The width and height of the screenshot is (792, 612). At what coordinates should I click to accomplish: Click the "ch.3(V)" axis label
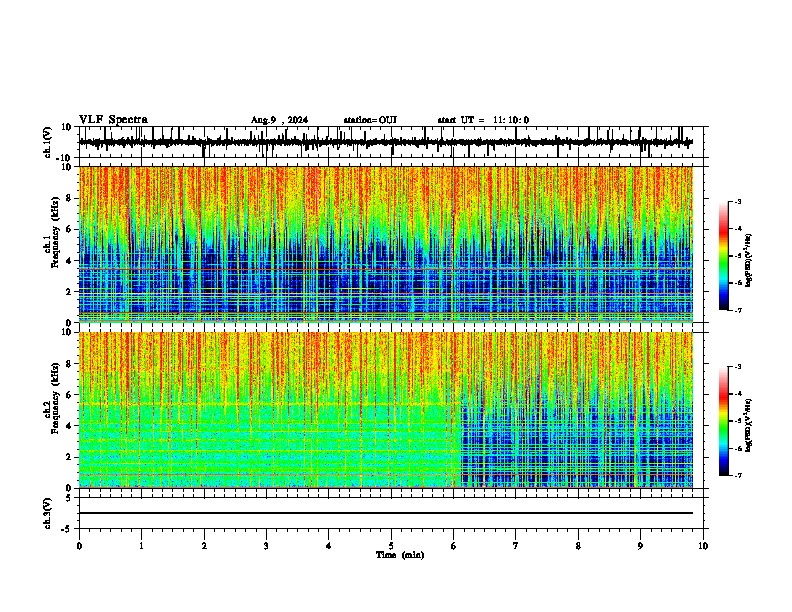[48, 513]
